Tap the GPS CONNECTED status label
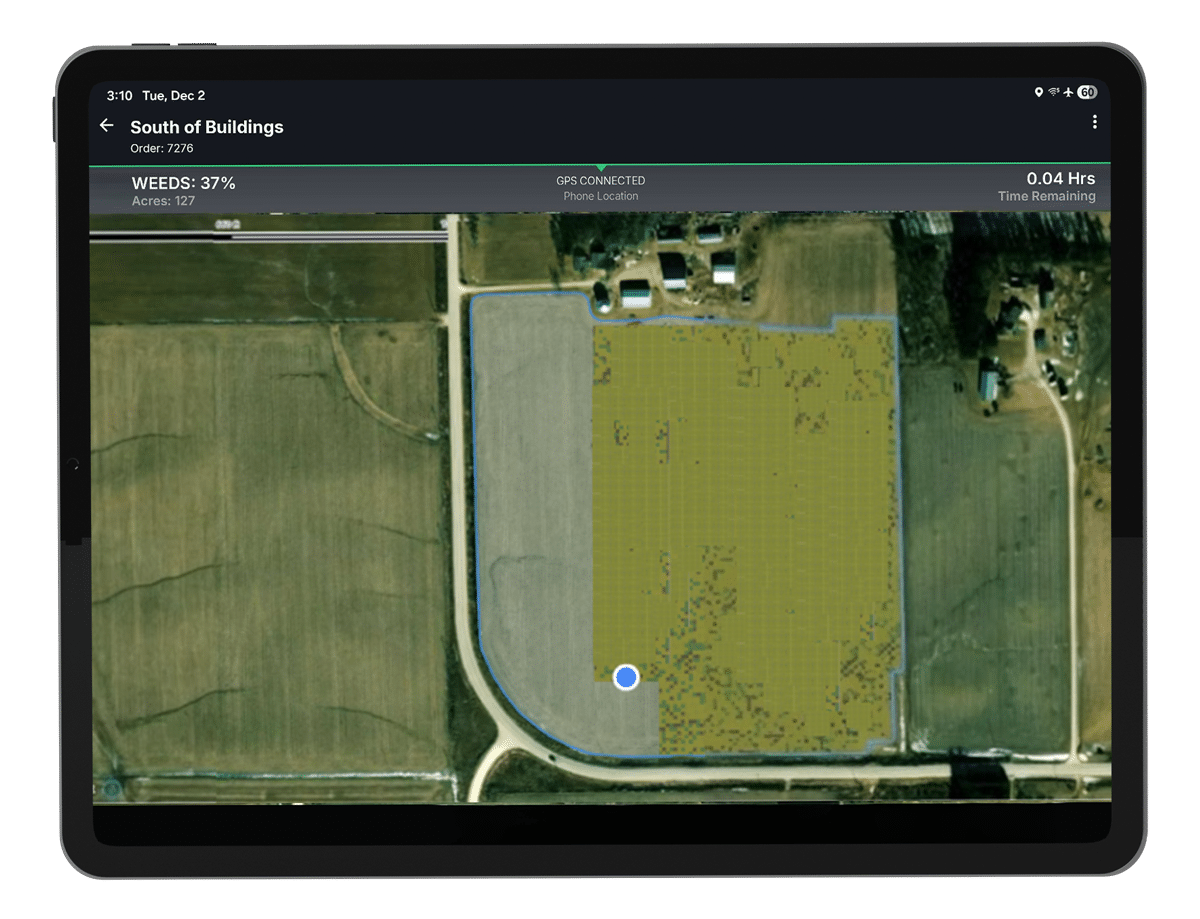This screenshot has width=1200, height=919. (600, 181)
